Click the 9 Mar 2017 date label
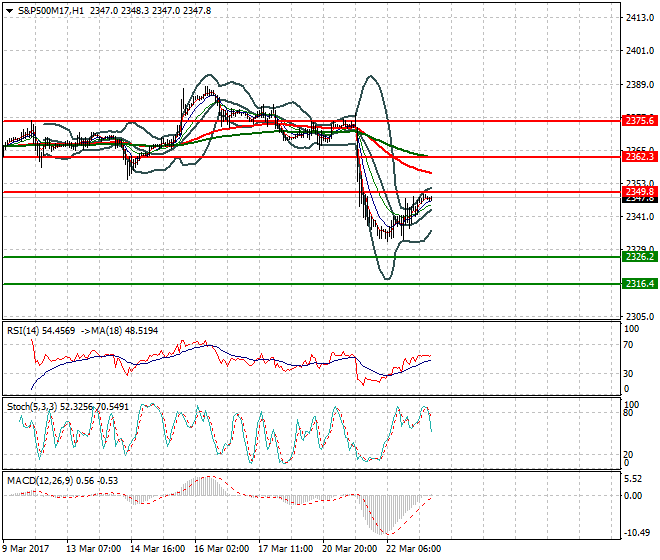The height and width of the screenshot is (560, 660). click(x=25, y=549)
